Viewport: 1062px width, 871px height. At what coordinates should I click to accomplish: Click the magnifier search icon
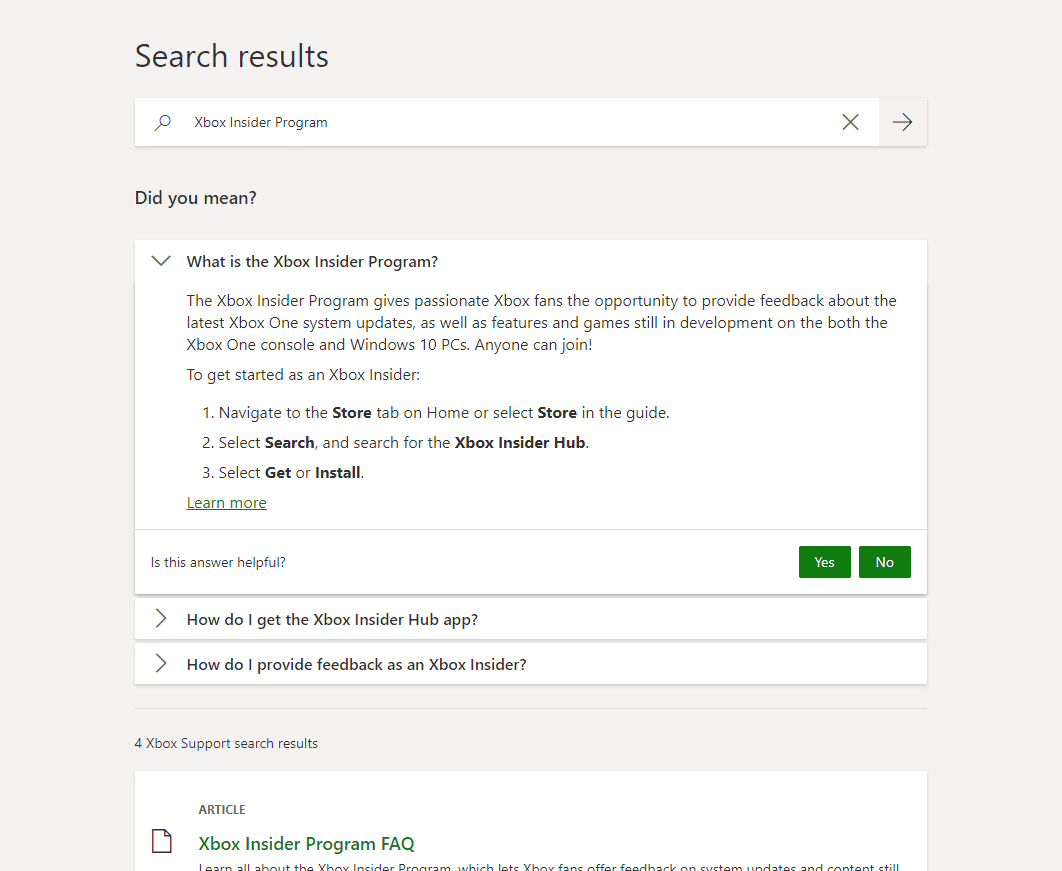[x=163, y=123]
